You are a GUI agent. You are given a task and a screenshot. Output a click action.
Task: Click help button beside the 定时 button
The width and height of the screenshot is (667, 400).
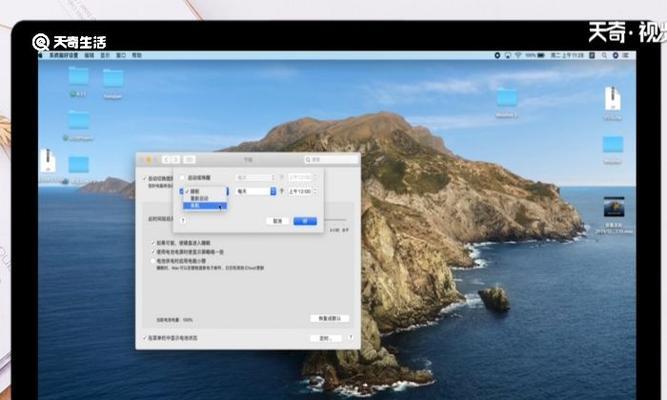pos(350,337)
